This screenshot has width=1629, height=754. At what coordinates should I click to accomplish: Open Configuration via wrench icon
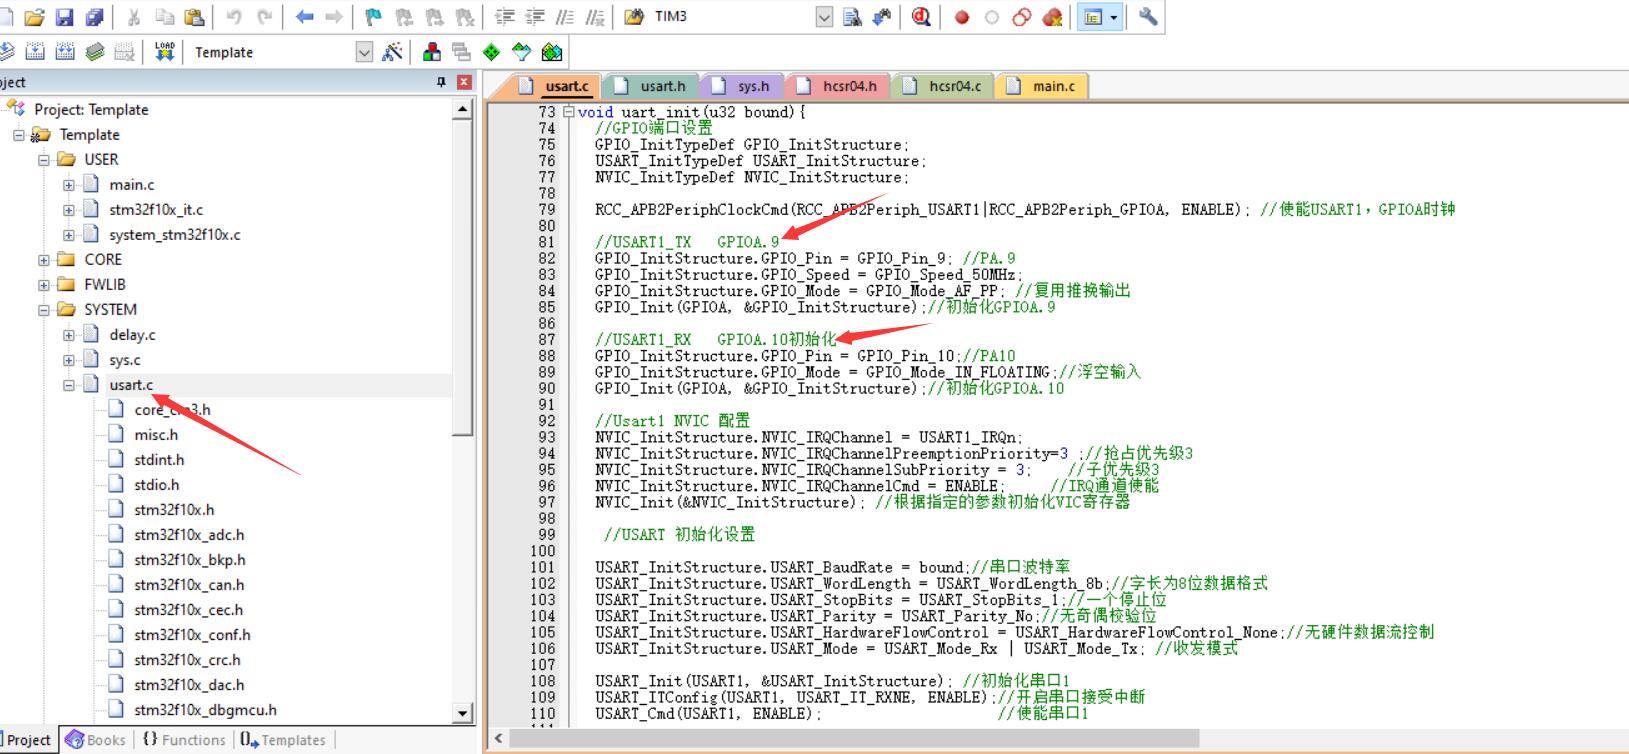click(1148, 17)
